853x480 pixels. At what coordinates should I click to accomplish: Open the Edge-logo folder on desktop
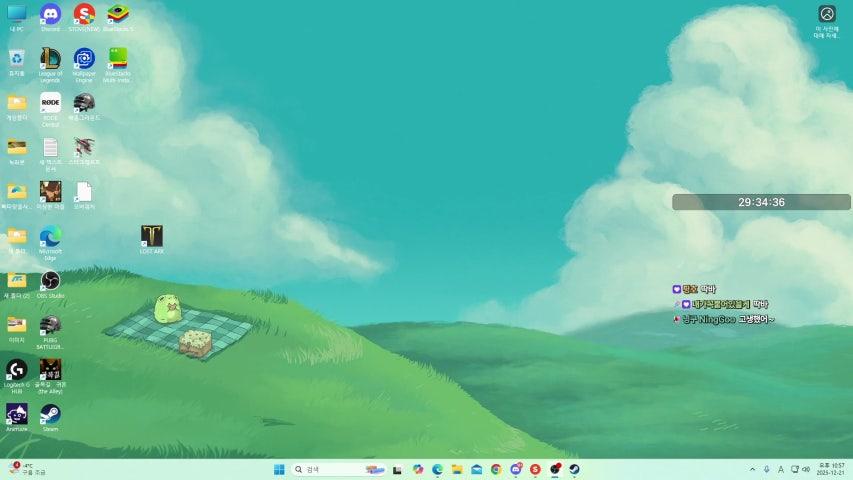tap(17, 195)
